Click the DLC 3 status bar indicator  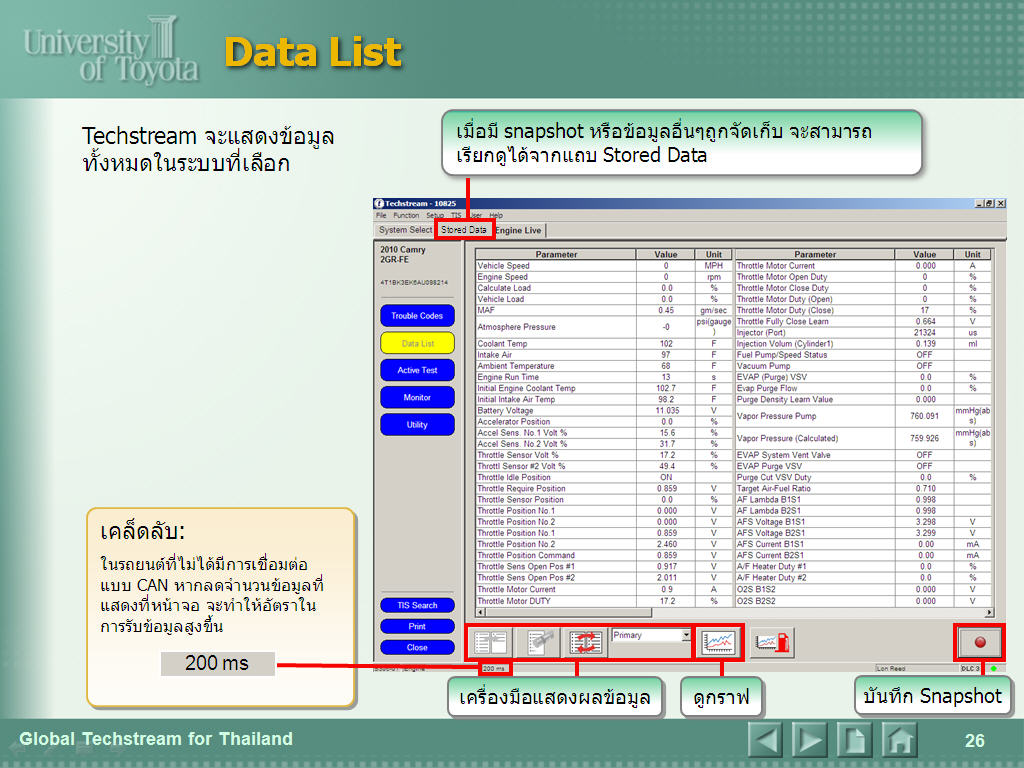point(970,668)
